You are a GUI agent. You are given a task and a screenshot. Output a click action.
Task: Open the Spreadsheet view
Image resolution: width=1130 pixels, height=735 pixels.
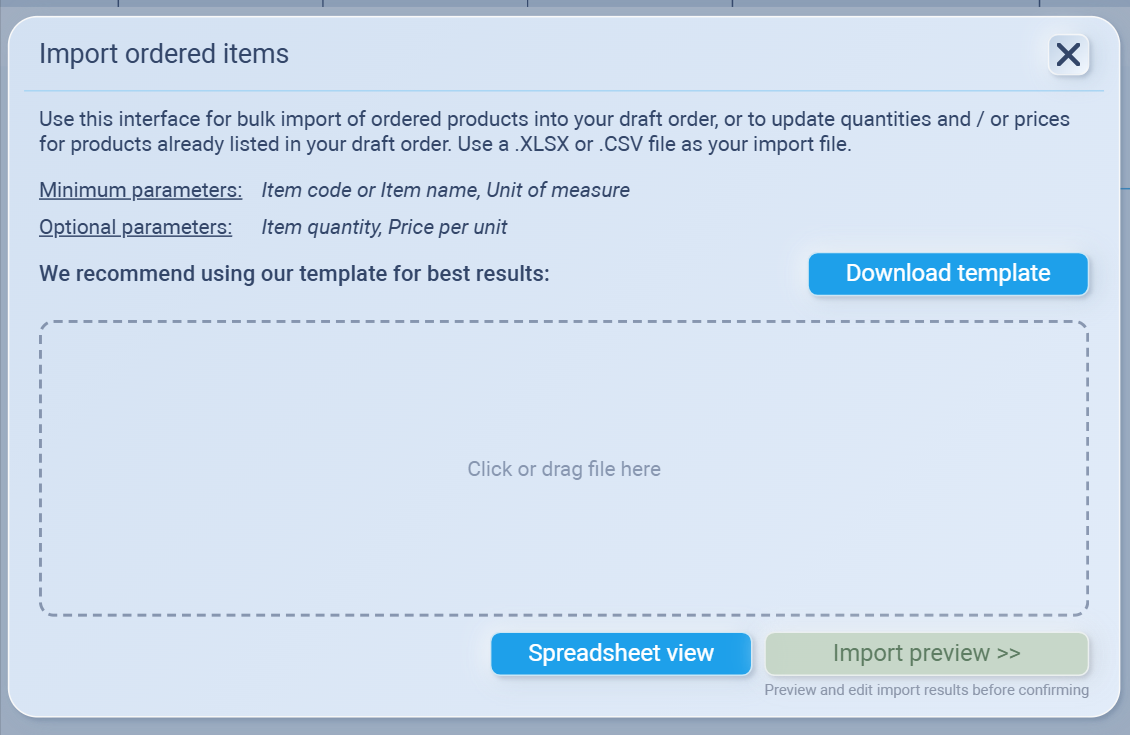tap(620, 654)
